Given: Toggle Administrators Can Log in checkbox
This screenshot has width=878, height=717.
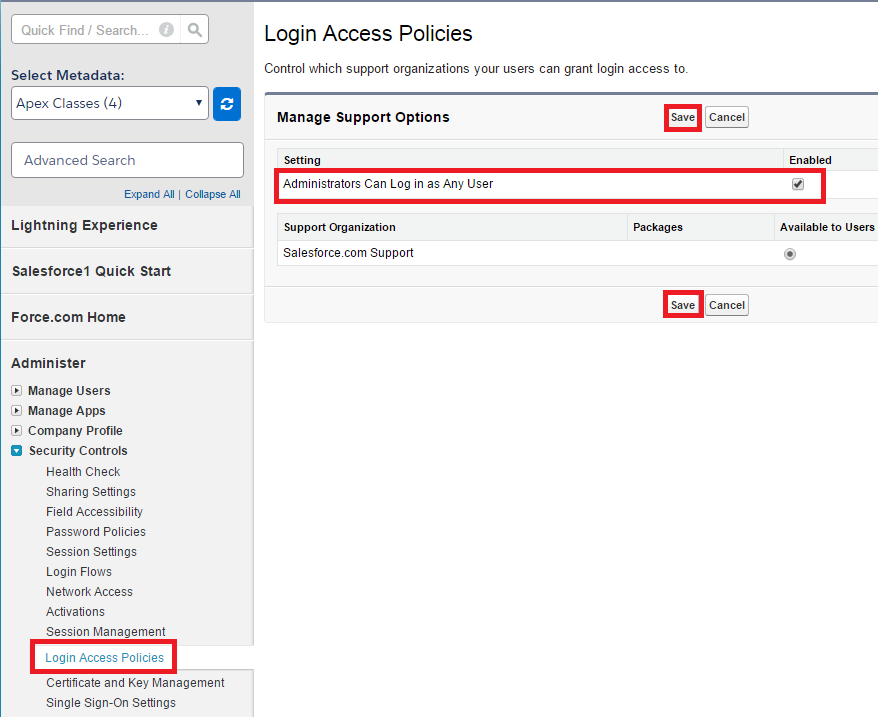Looking at the screenshot, I should tap(797, 184).
